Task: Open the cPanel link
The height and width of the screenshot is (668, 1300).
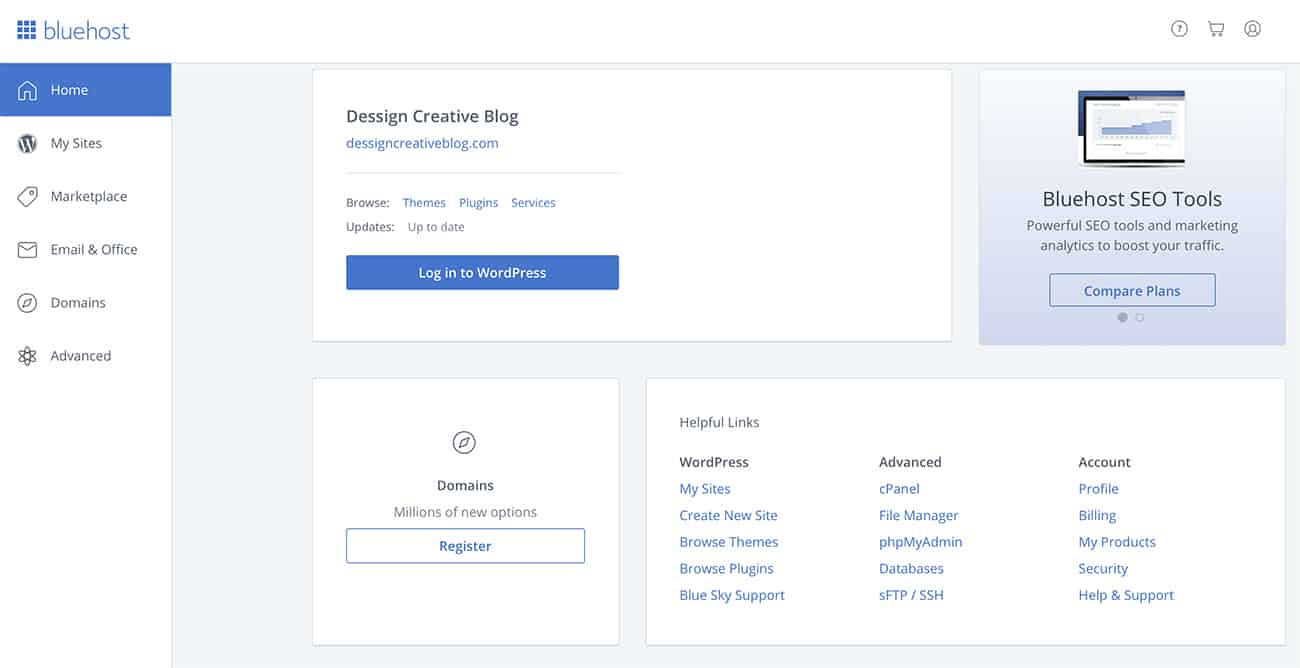Action: click(x=899, y=489)
